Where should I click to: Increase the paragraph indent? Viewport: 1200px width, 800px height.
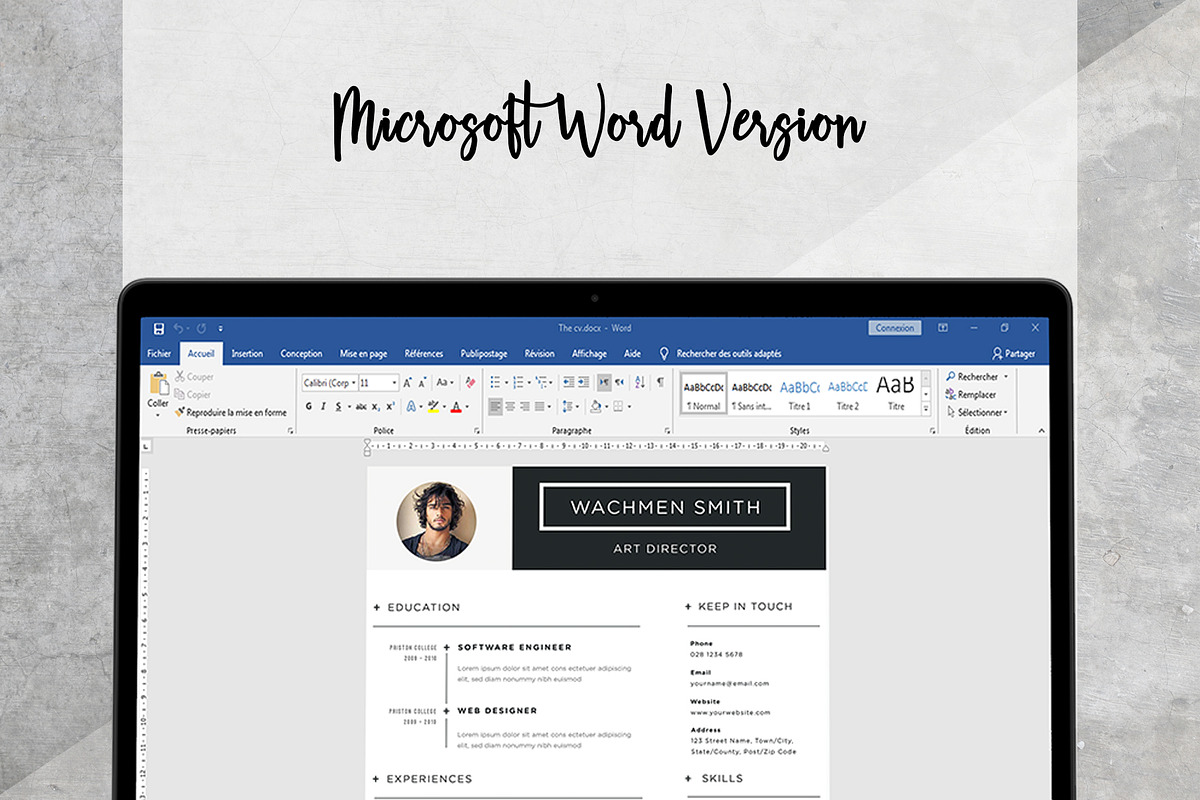(x=583, y=383)
